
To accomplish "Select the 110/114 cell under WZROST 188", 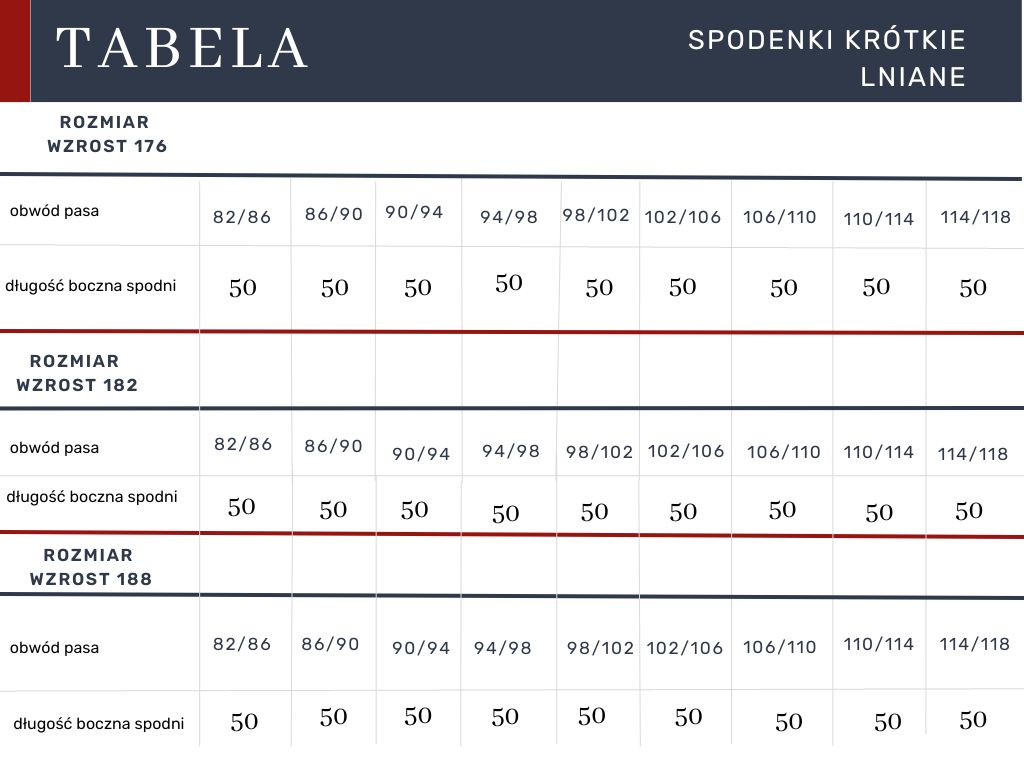I will coord(878,644).
